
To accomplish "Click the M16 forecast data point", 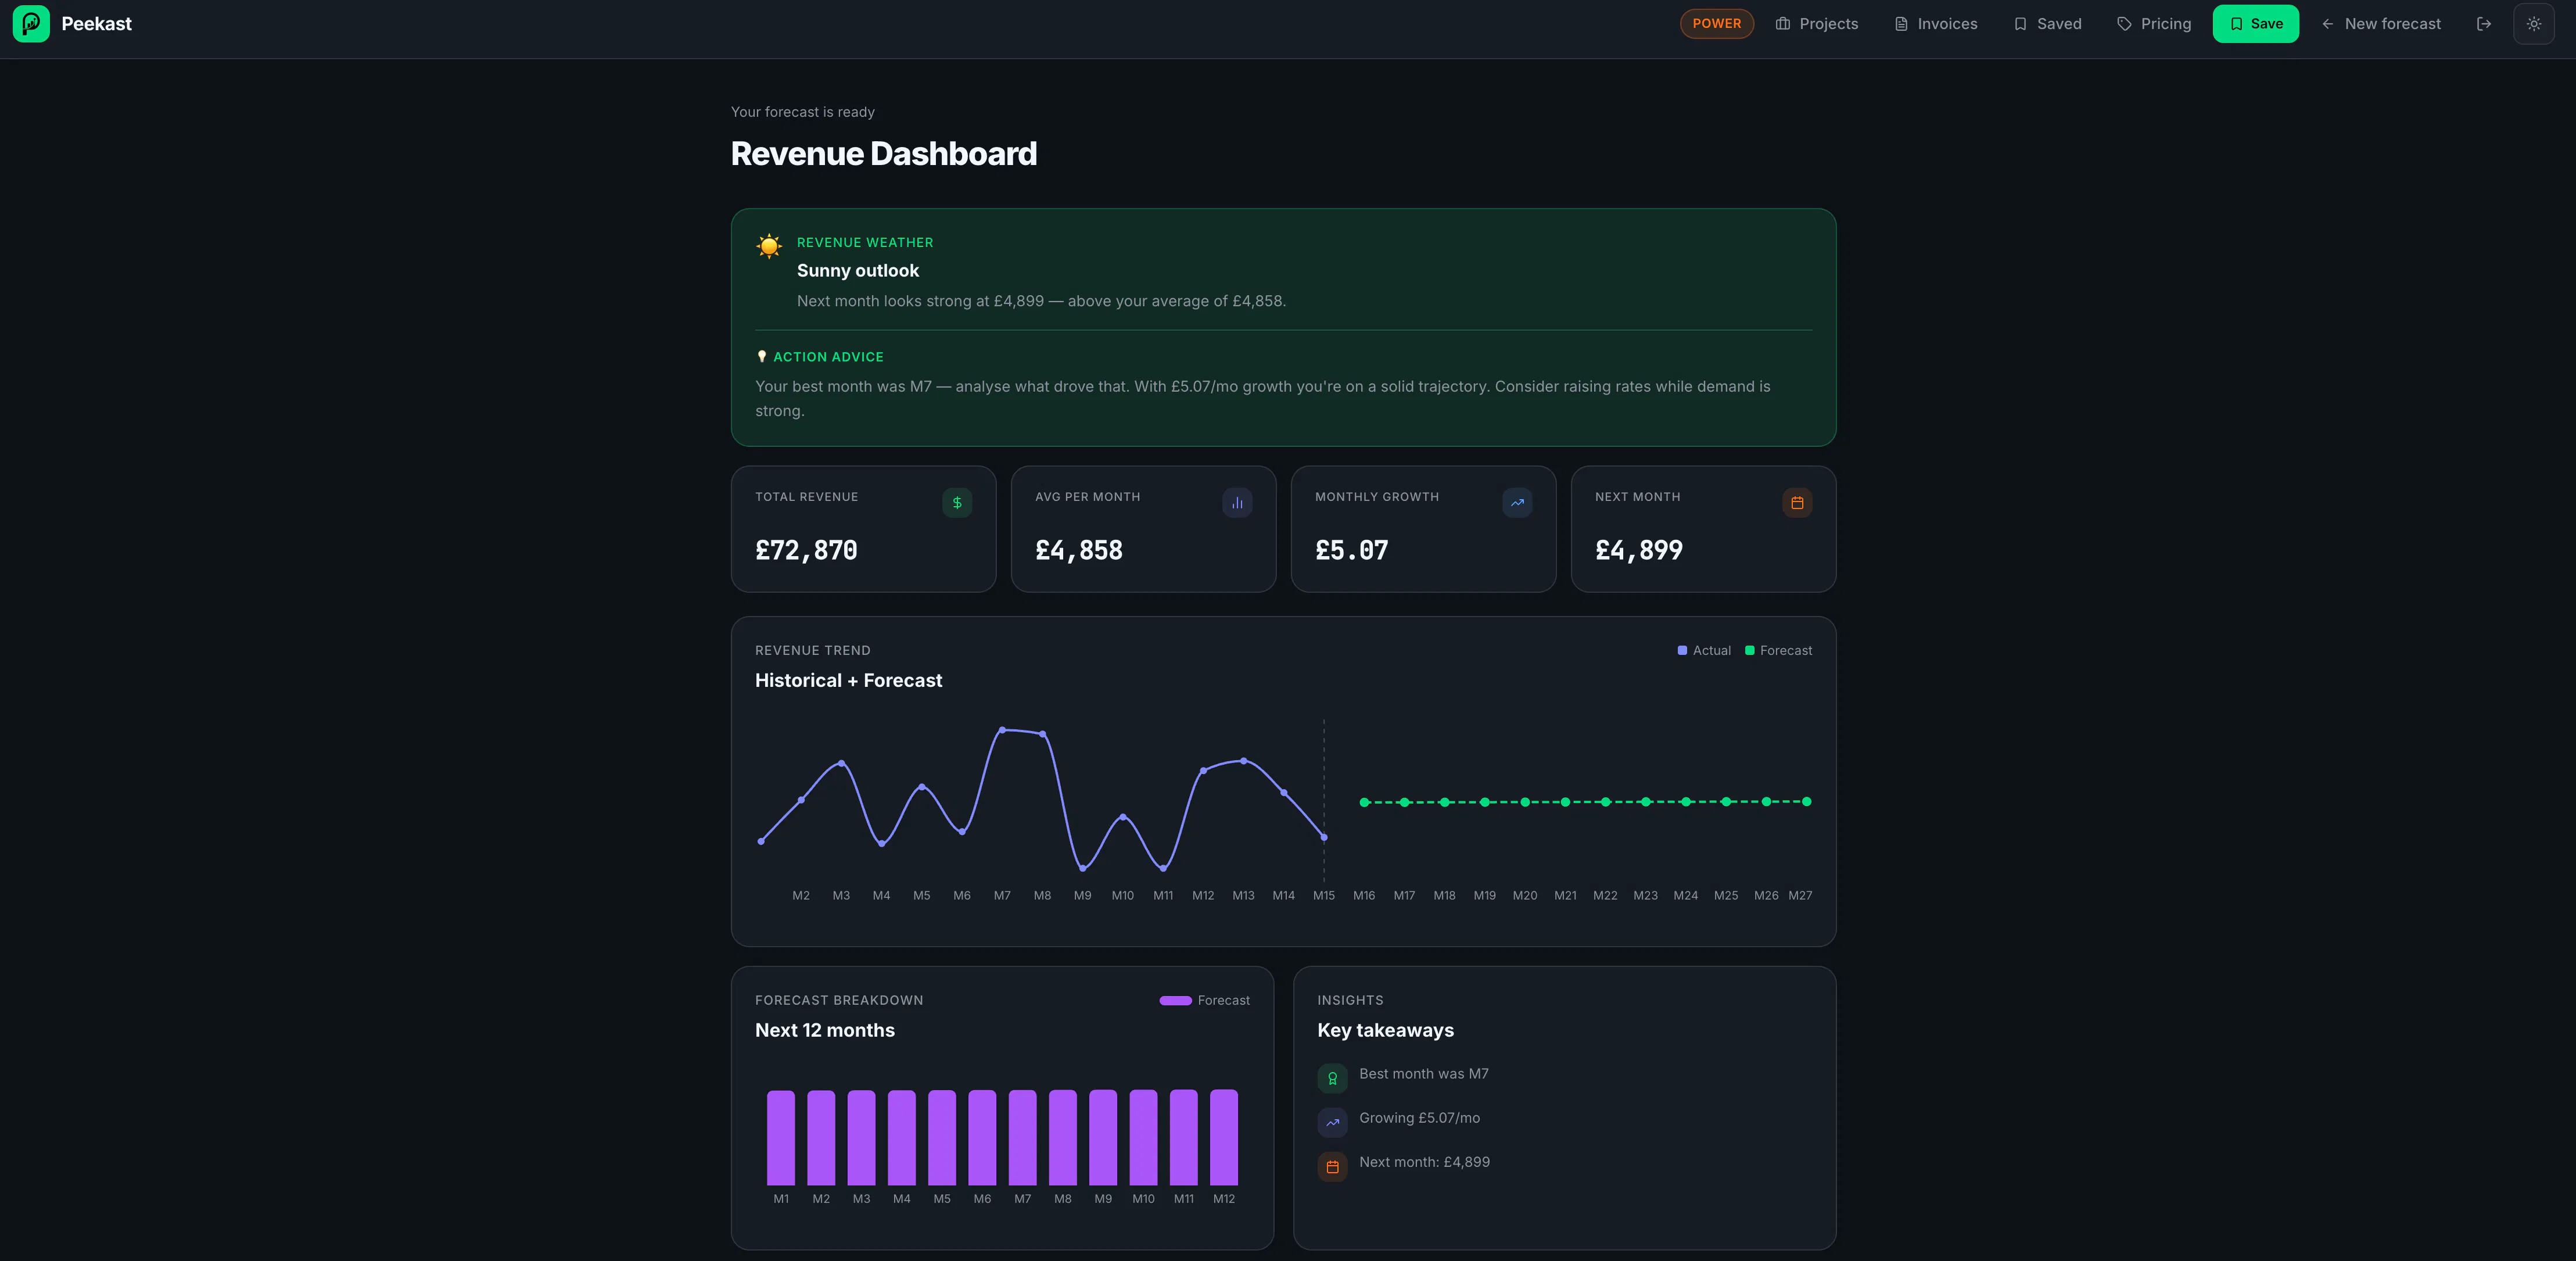I will (1364, 802).
